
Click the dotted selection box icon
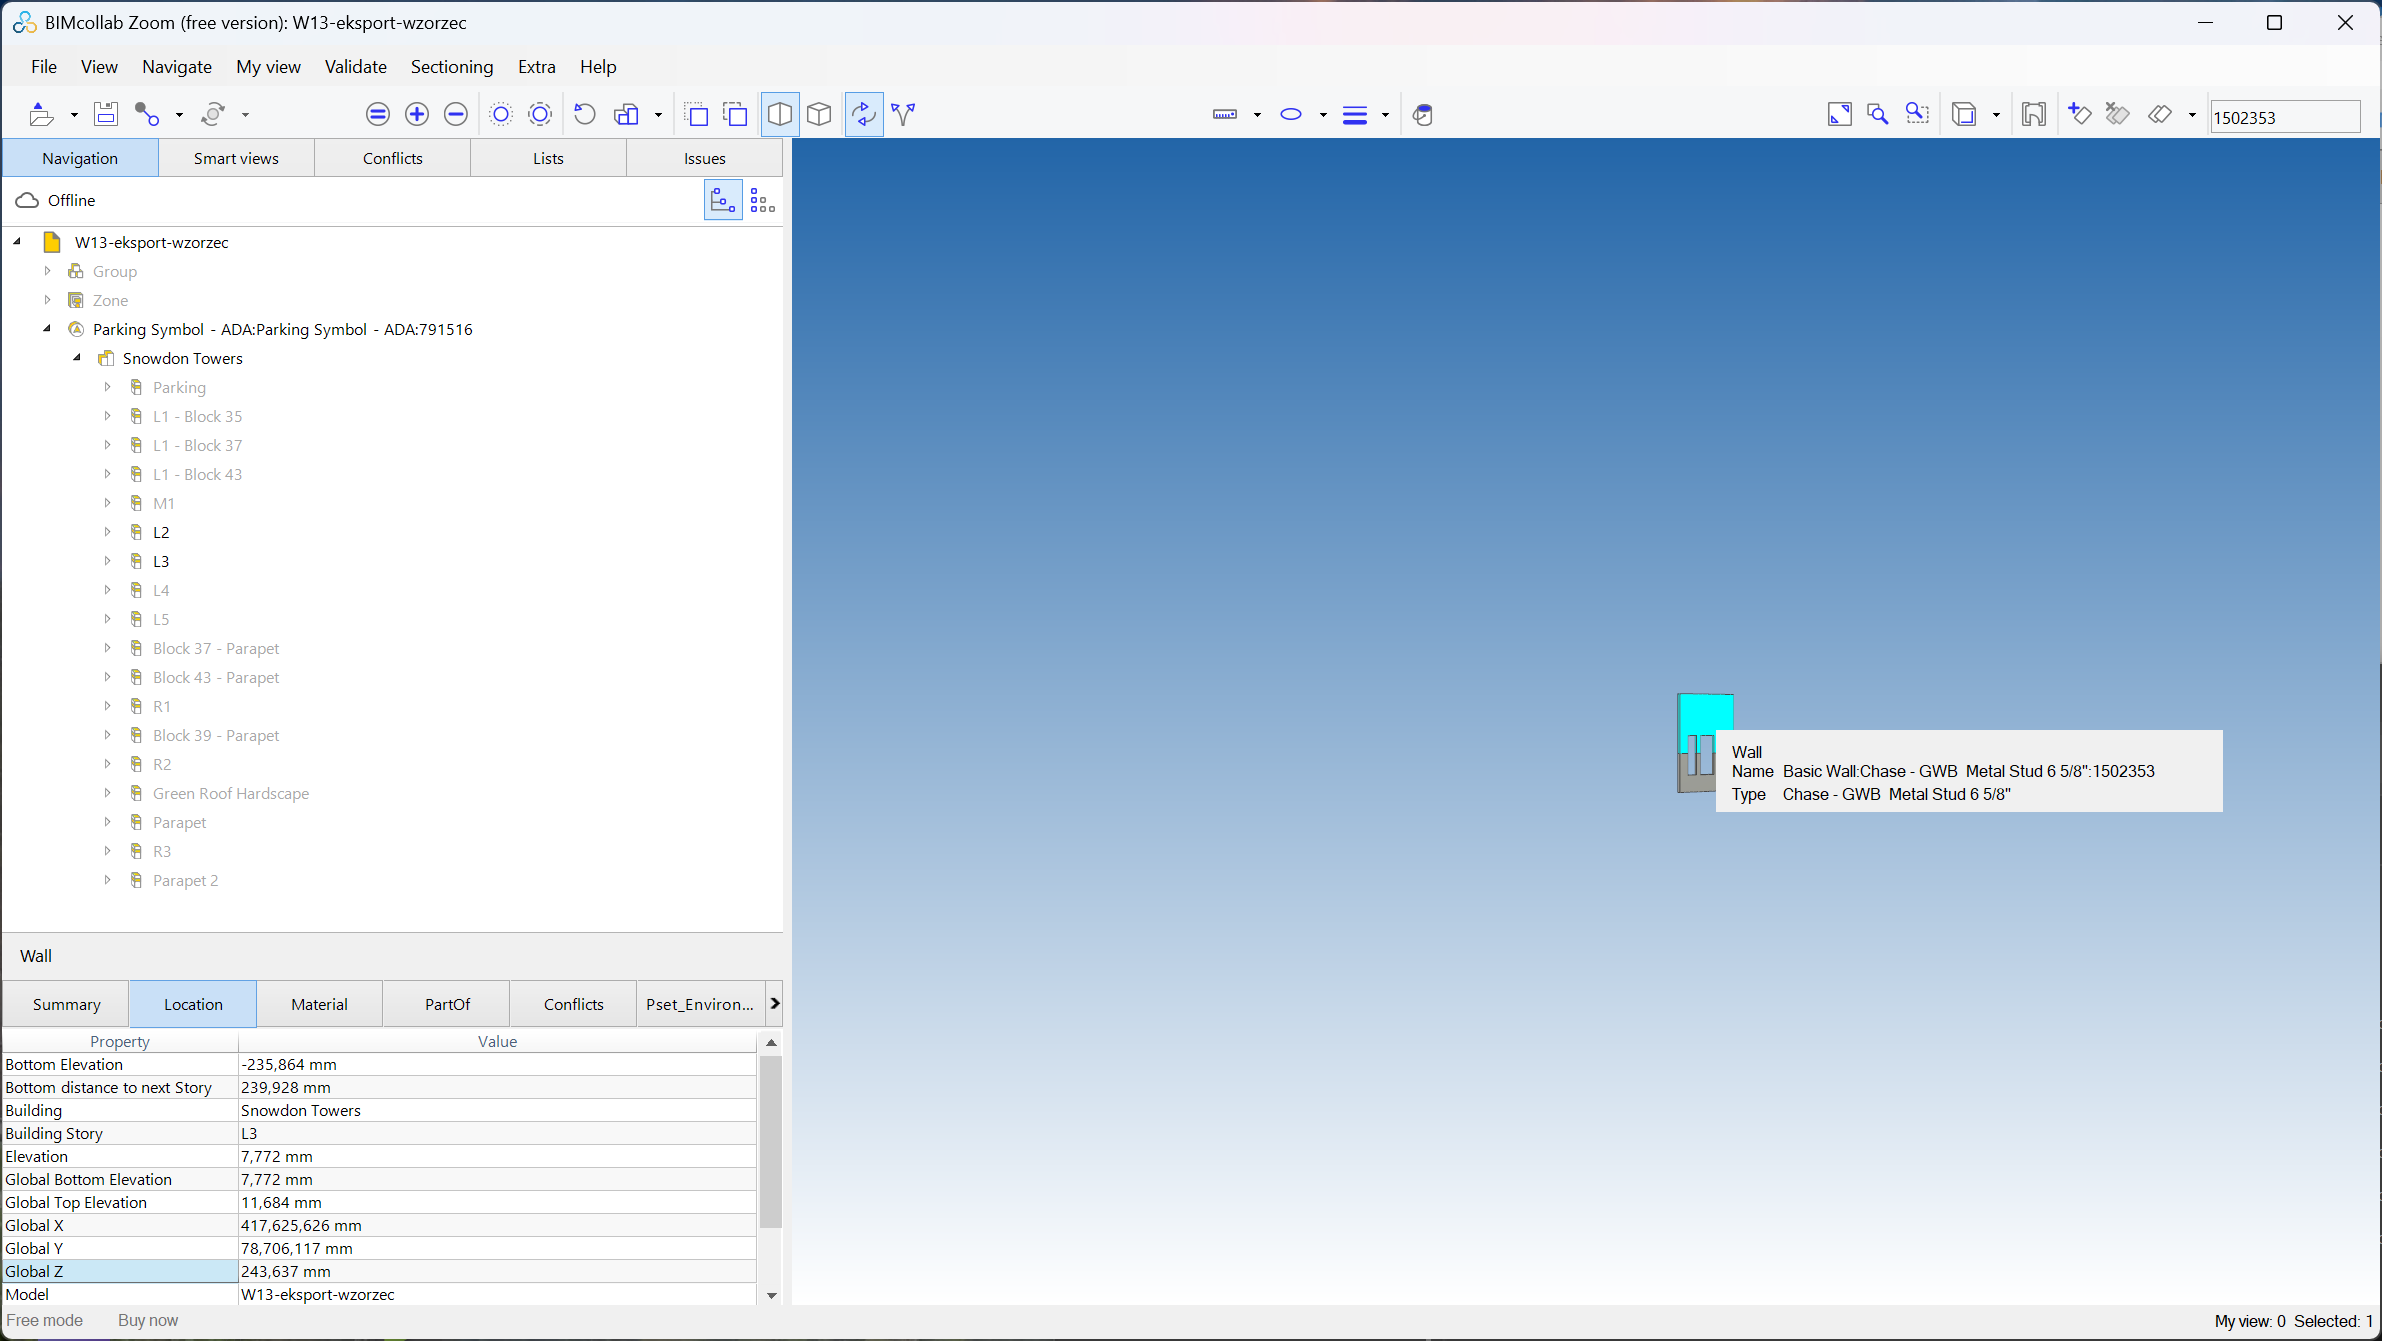click(696, 115)
